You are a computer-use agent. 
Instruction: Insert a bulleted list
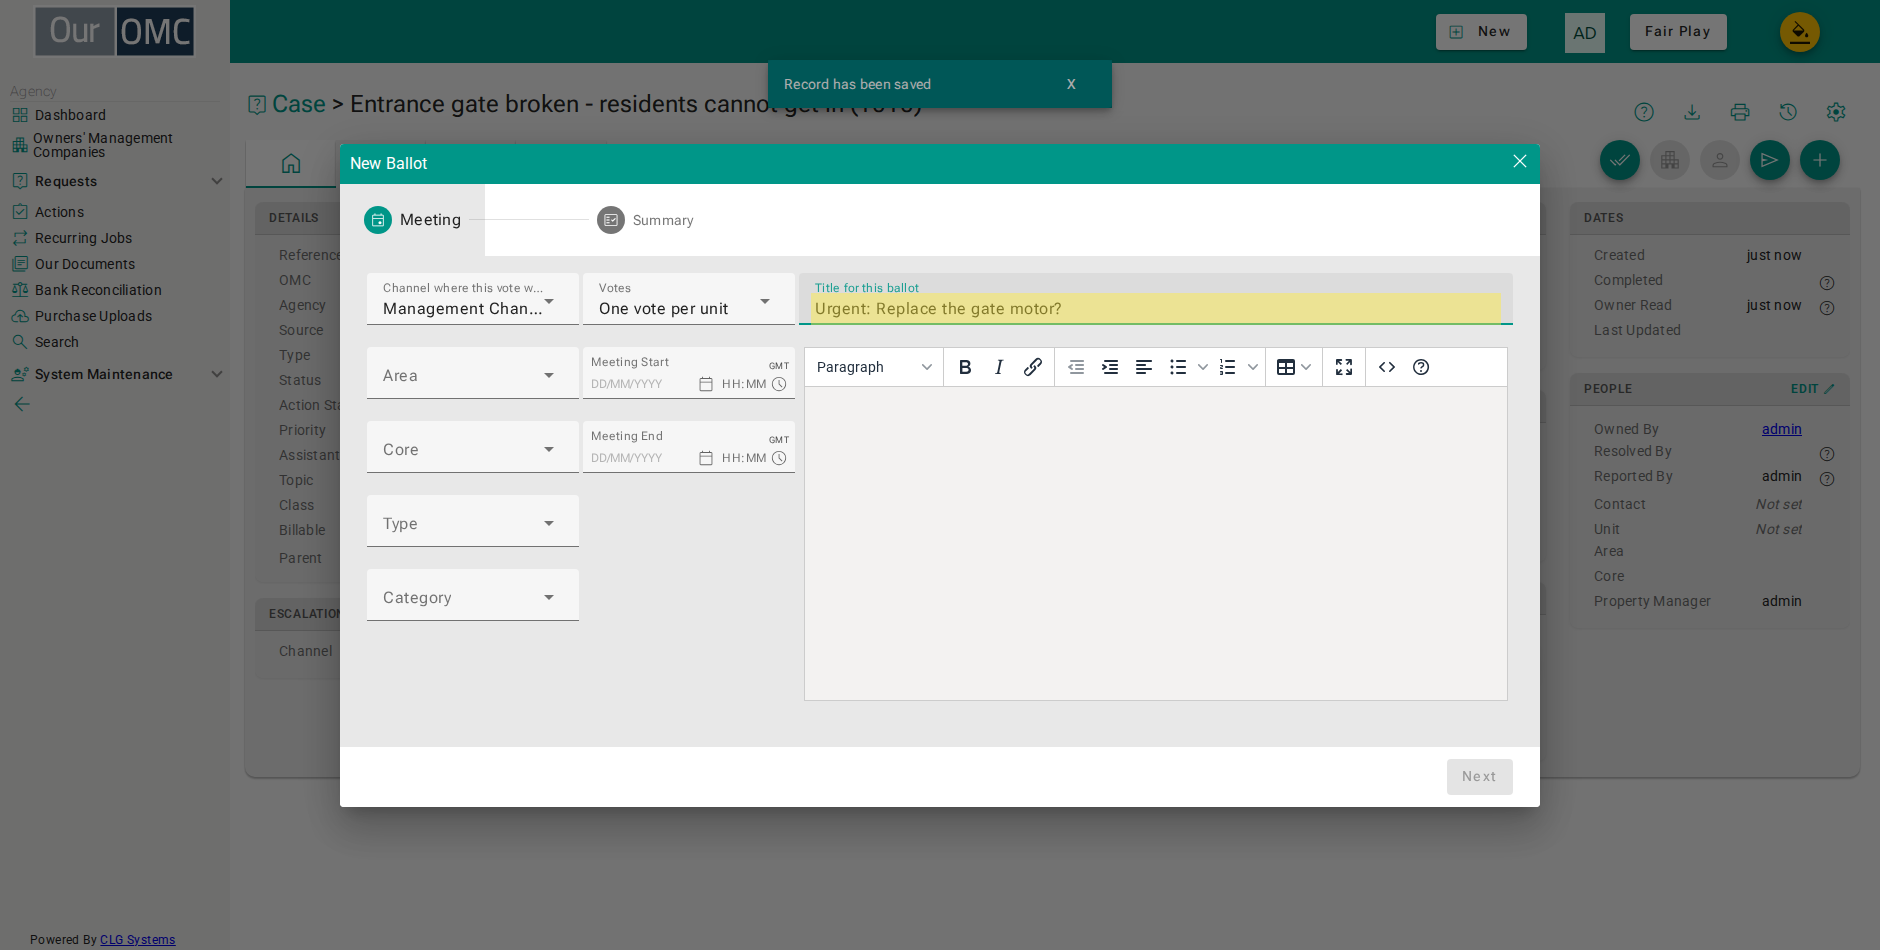pyautogui.click(x=1178, y=367)
